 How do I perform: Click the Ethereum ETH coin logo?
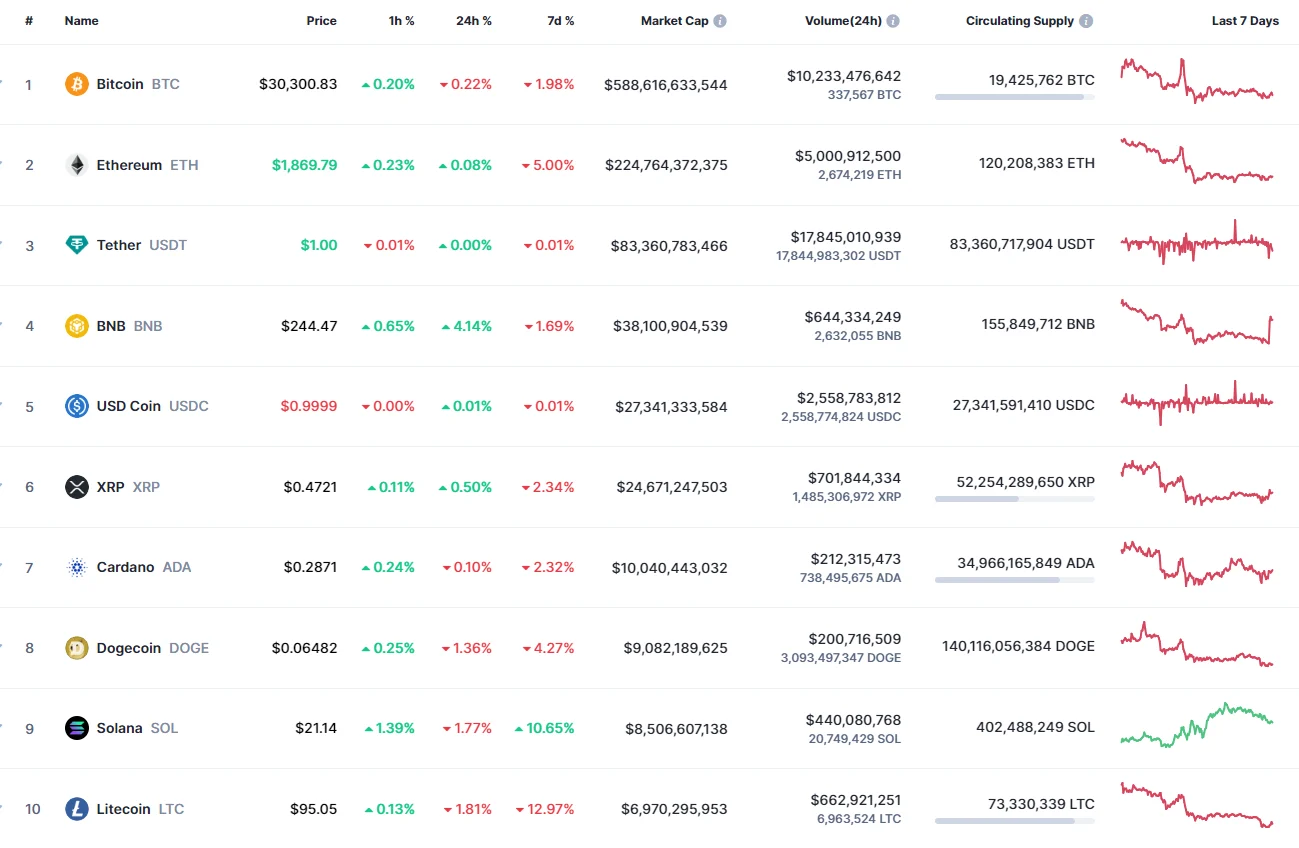[x=75, y=164]
